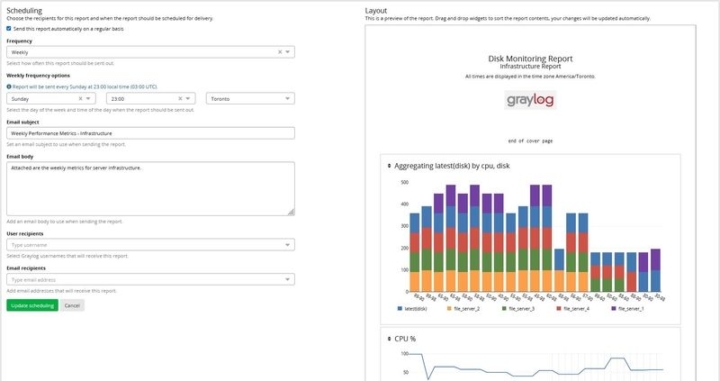Toggle latest(disk) series in chart legend
This screenshot has height=381, width=720.
(x=412, y=309)
